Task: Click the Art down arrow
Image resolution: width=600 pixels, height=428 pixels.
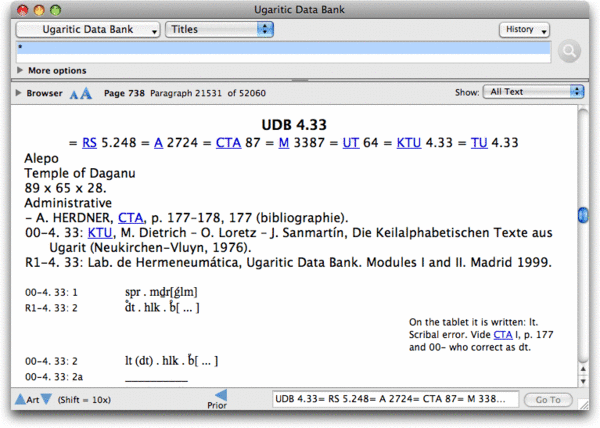Action: (46, 399)
